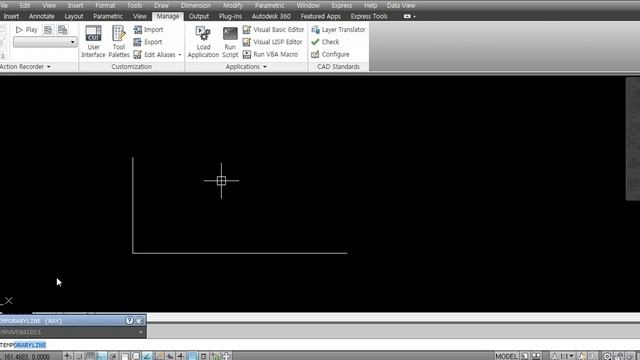Open the Express menu
Viewport: 640px width, 360px height.
(342, 5)
